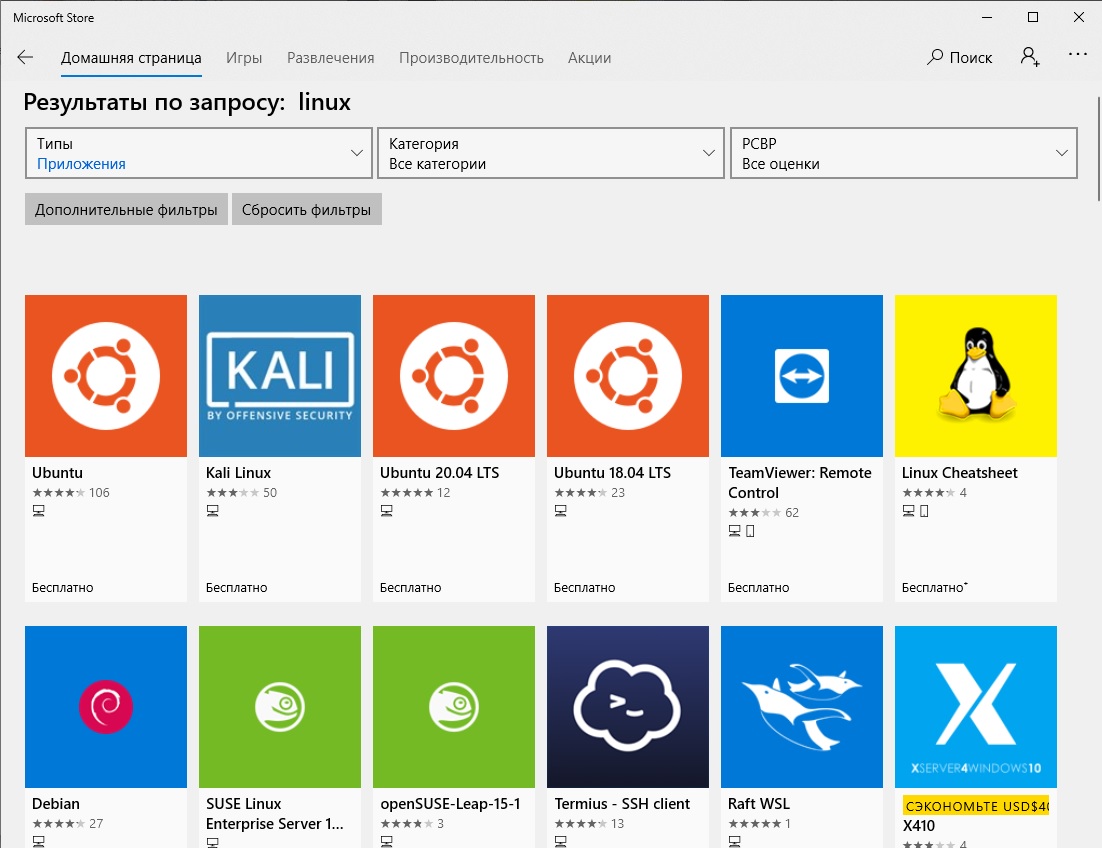
Task: Open the Kali Linux title link
Action: (238, 473)
